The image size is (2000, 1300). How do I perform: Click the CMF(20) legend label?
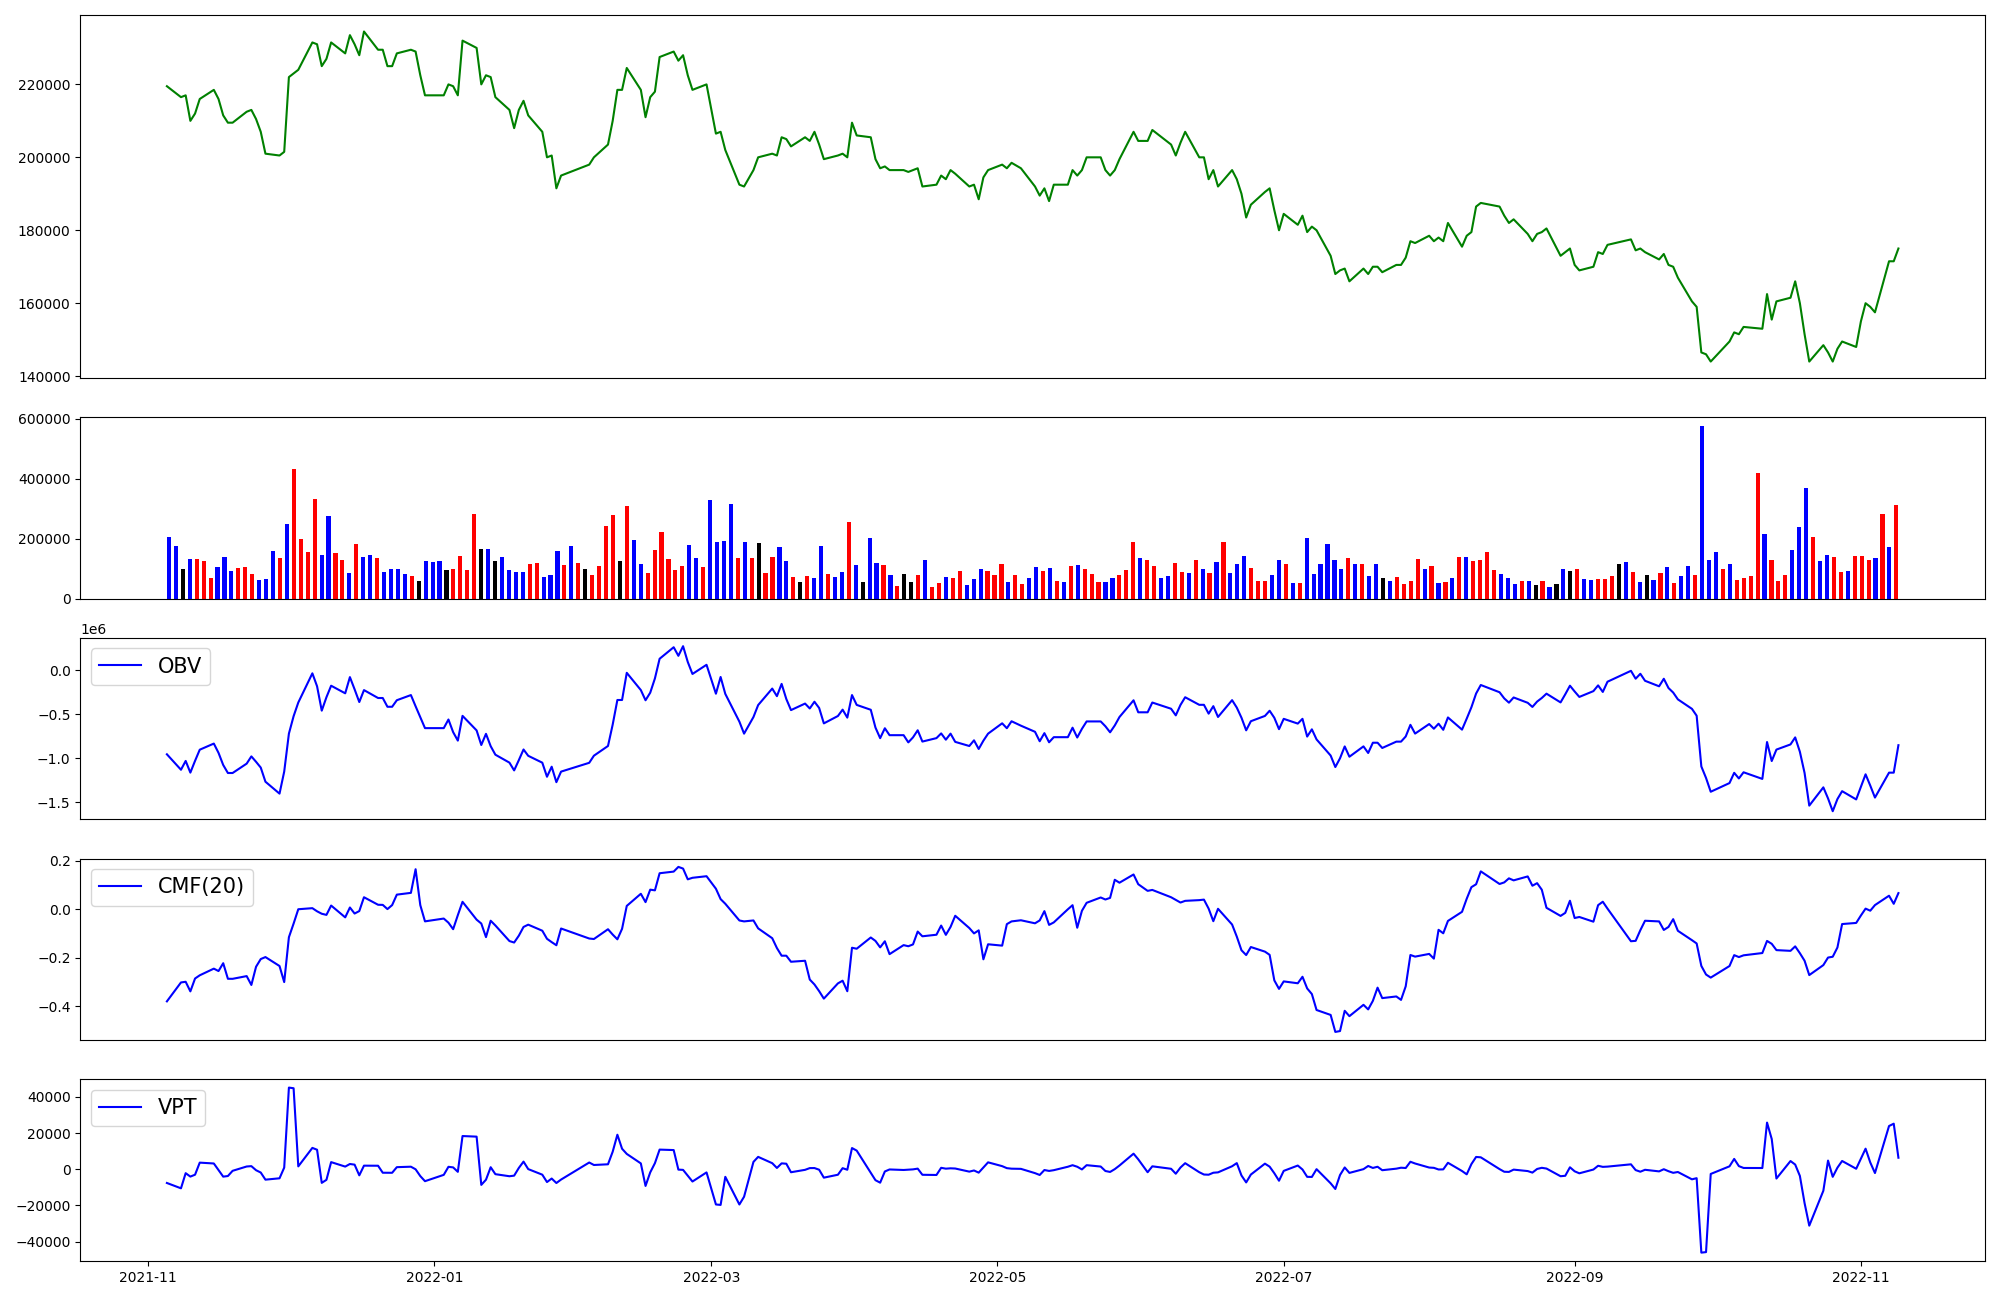pyautogui.click(x=200, y=887)
